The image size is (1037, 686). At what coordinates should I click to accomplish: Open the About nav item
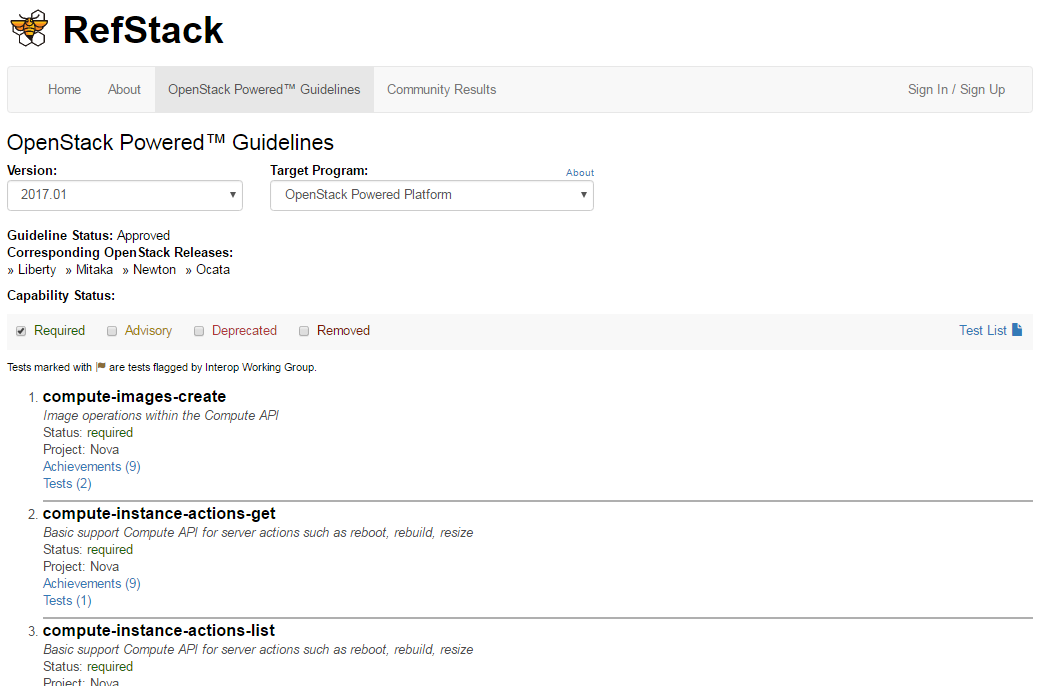[x=124, y=89]
